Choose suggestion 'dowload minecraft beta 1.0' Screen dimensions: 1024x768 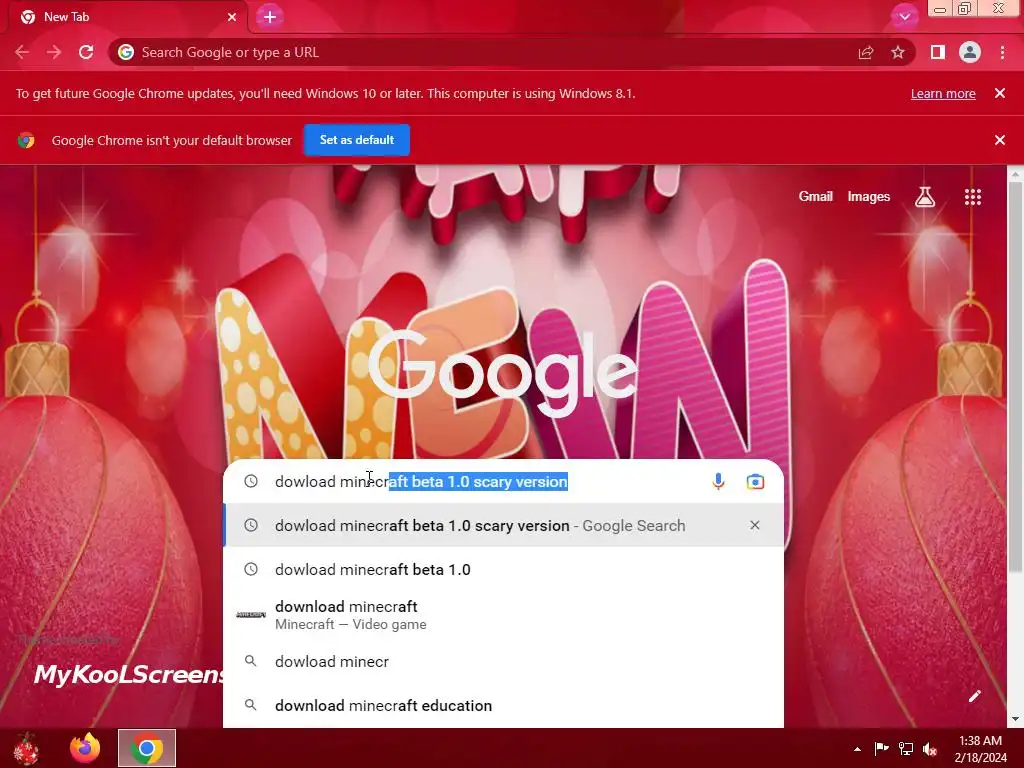(503, 569)
